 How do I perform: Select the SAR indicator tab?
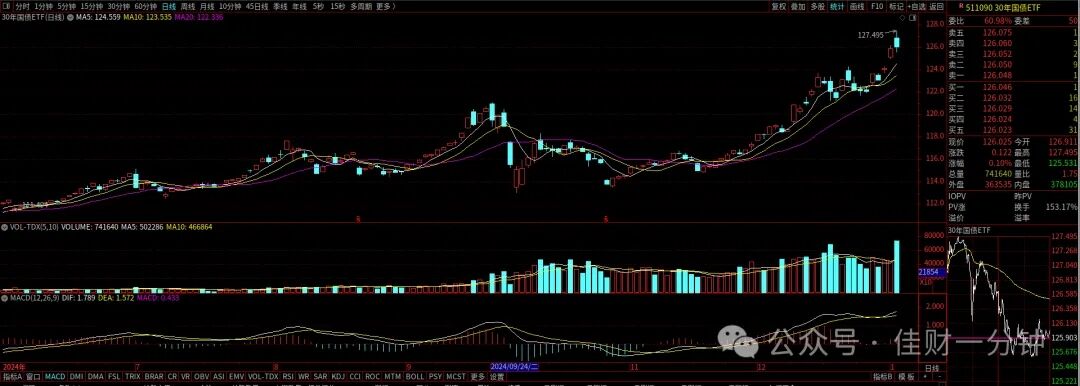click(320, 376)
